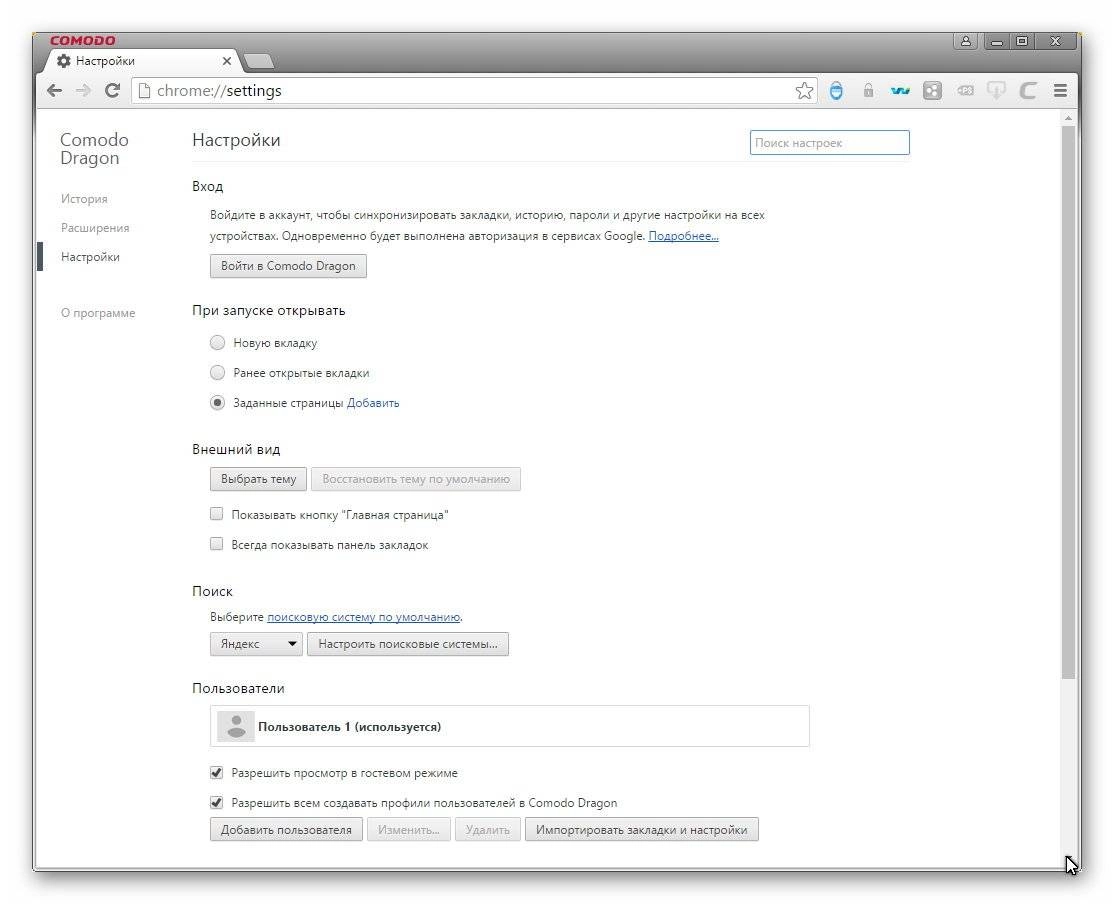The width and height of the screenshot is (1114, 904).
Task: Click the Пользователь 1 avatar icon
Action: click(x=236, y=726)
